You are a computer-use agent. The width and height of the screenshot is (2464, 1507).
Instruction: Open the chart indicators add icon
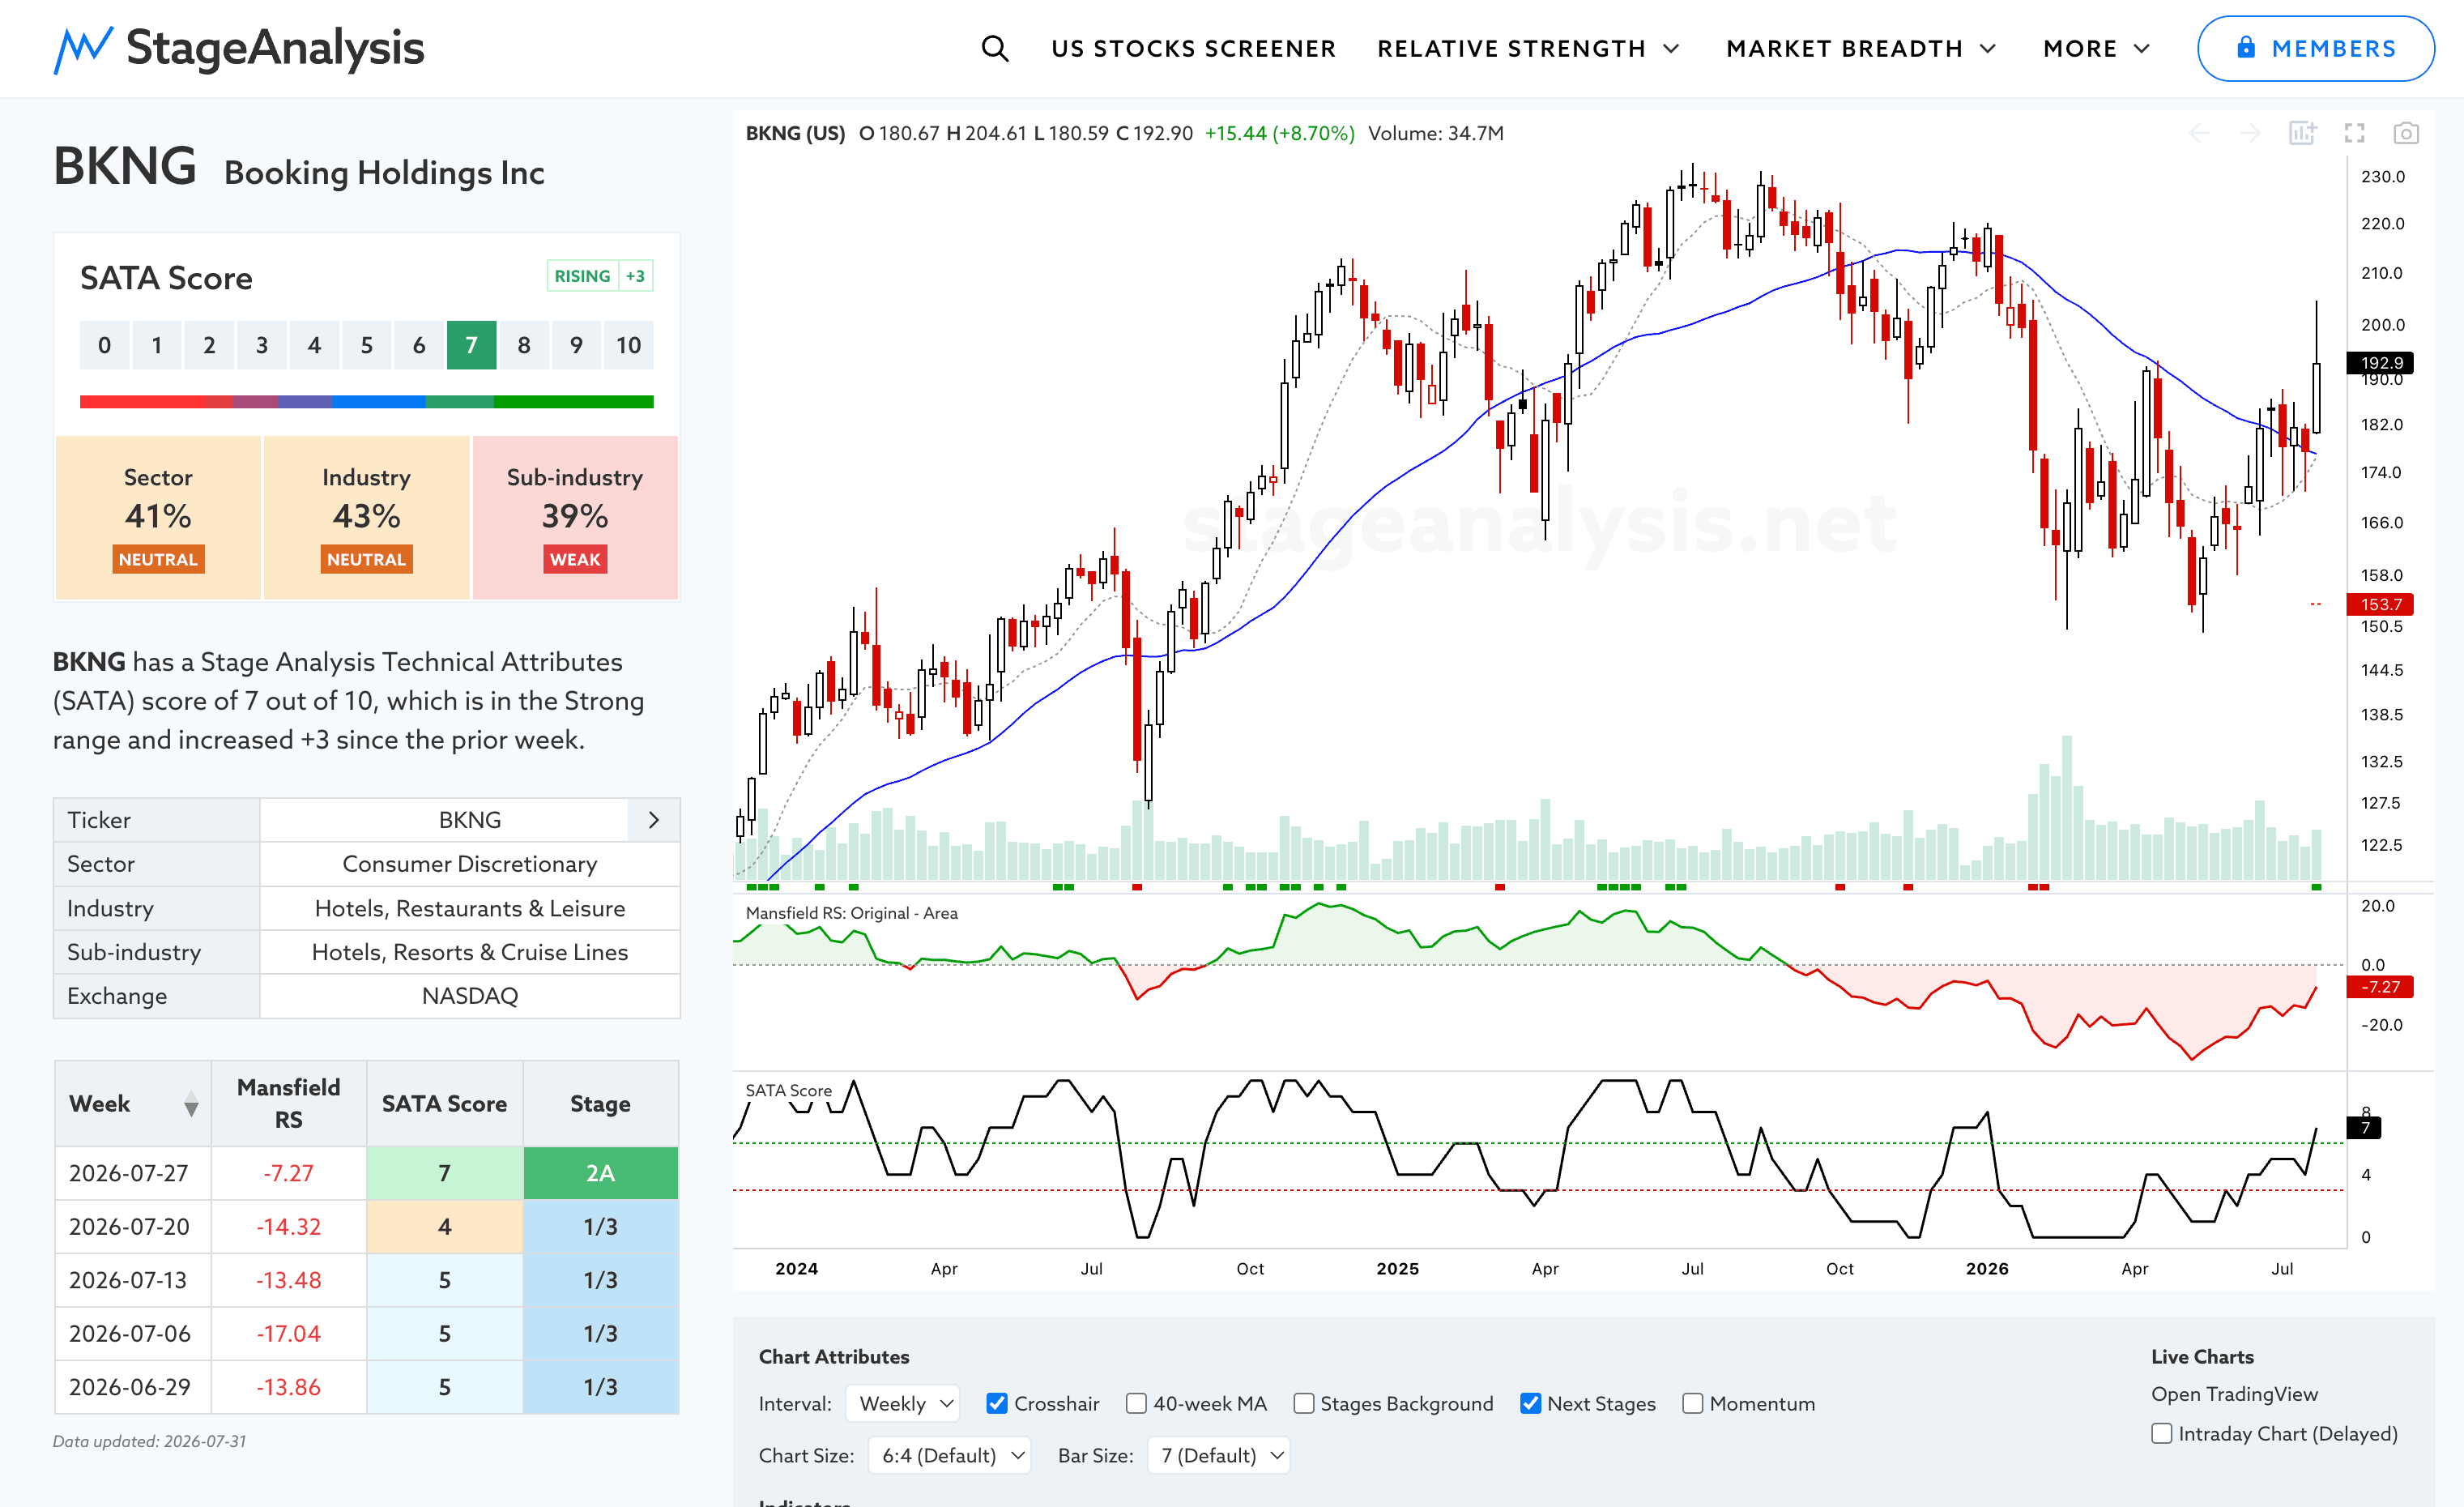[x=2302, y=133]
